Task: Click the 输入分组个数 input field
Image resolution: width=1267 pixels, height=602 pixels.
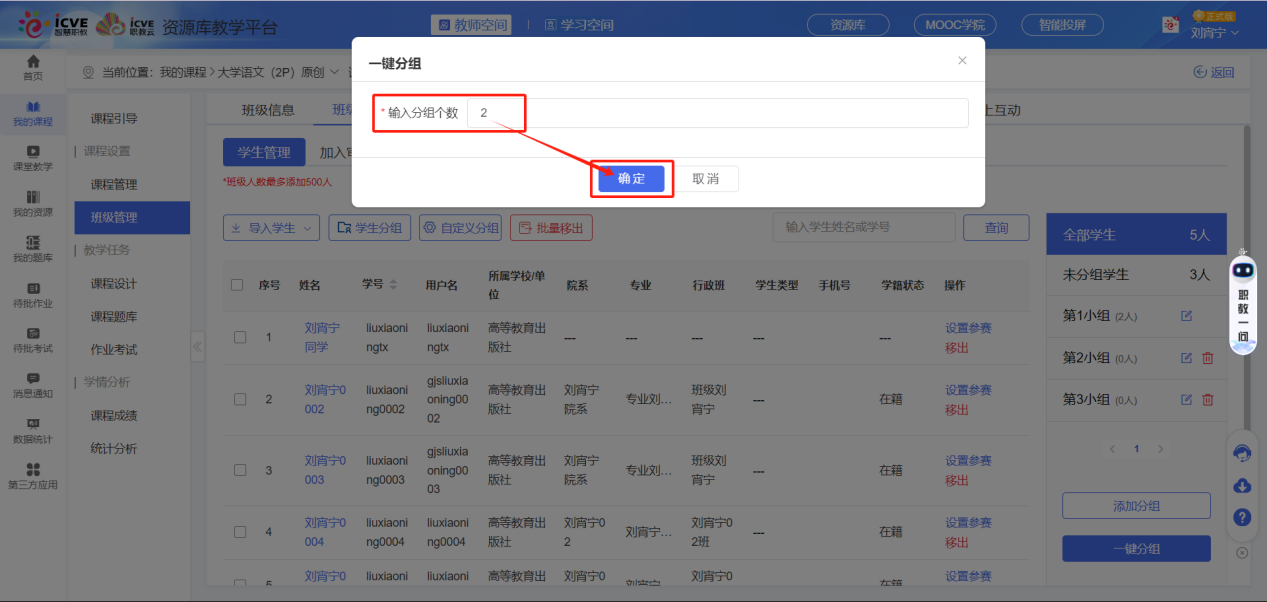Action: [717, 113]
